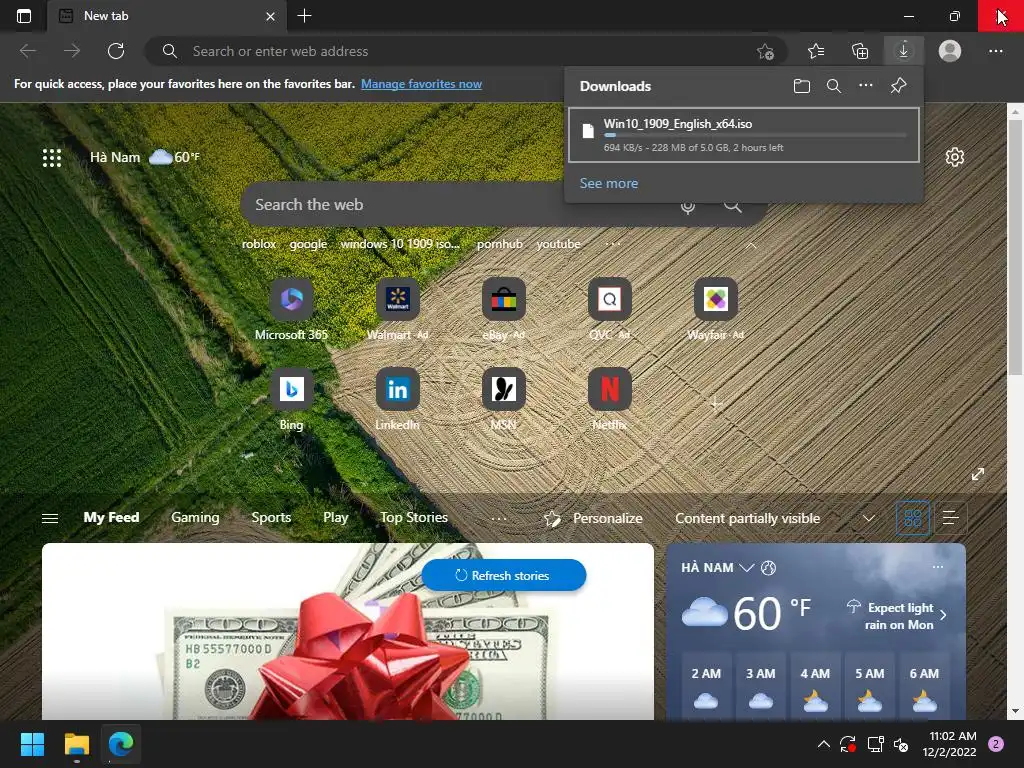Expand HÀ NAM location dropdown in weather card

(746, 568)
